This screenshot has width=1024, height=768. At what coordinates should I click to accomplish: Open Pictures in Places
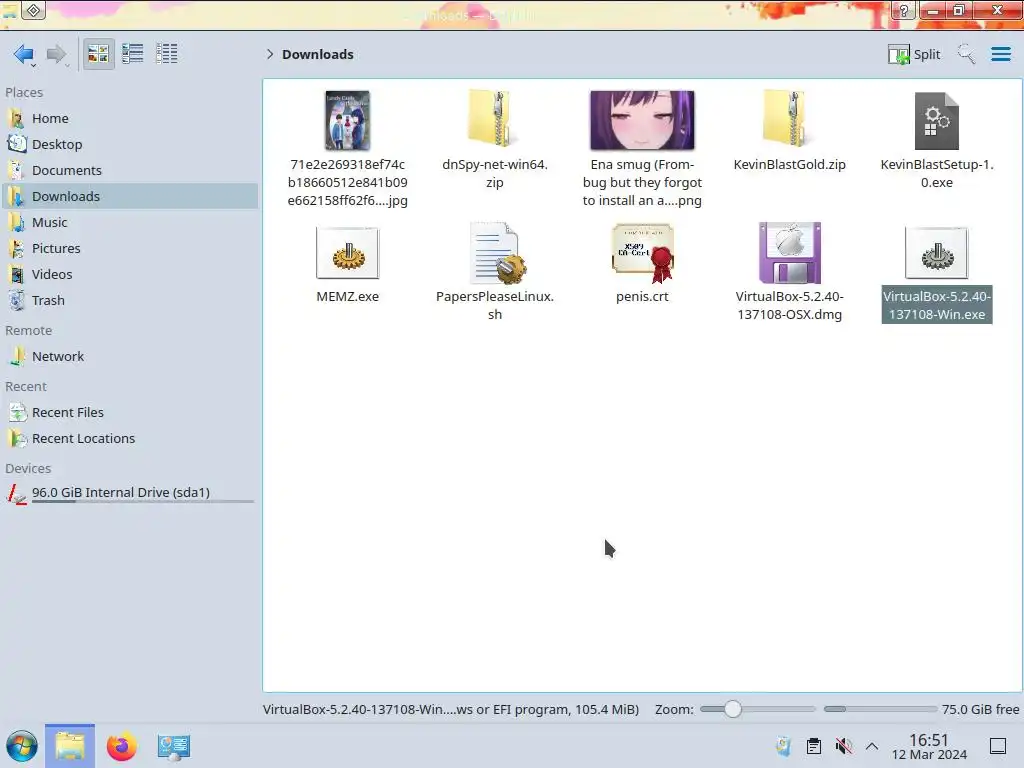[129, 249]
